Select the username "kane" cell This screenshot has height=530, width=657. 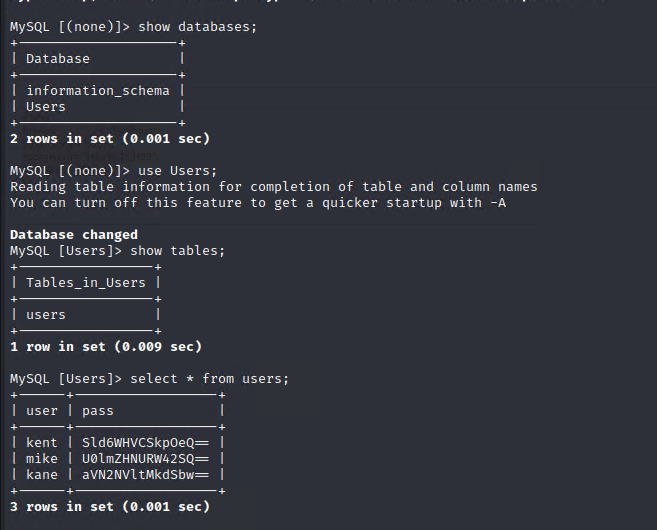[42, 475]
